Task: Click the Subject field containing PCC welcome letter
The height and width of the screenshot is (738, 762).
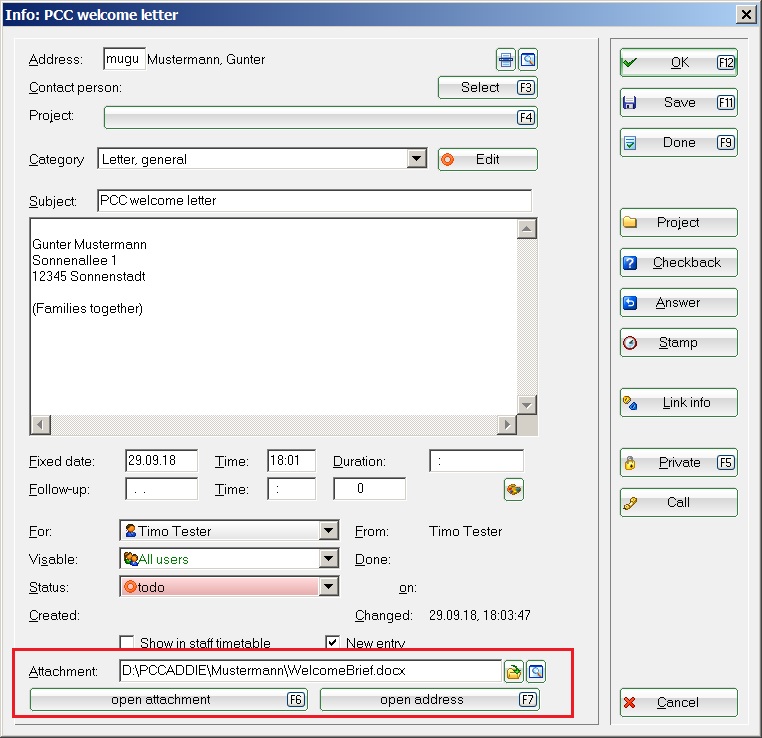Action: [314, 201]
